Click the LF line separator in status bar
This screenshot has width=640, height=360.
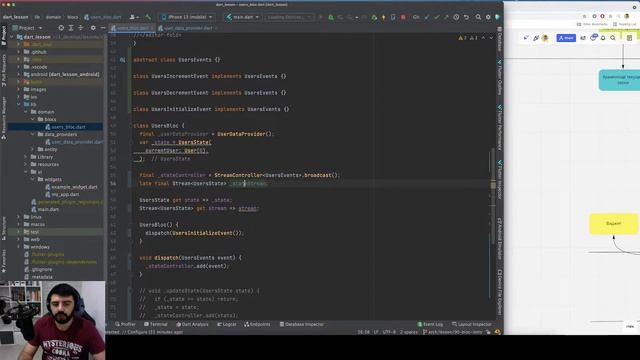coord(376,332)
